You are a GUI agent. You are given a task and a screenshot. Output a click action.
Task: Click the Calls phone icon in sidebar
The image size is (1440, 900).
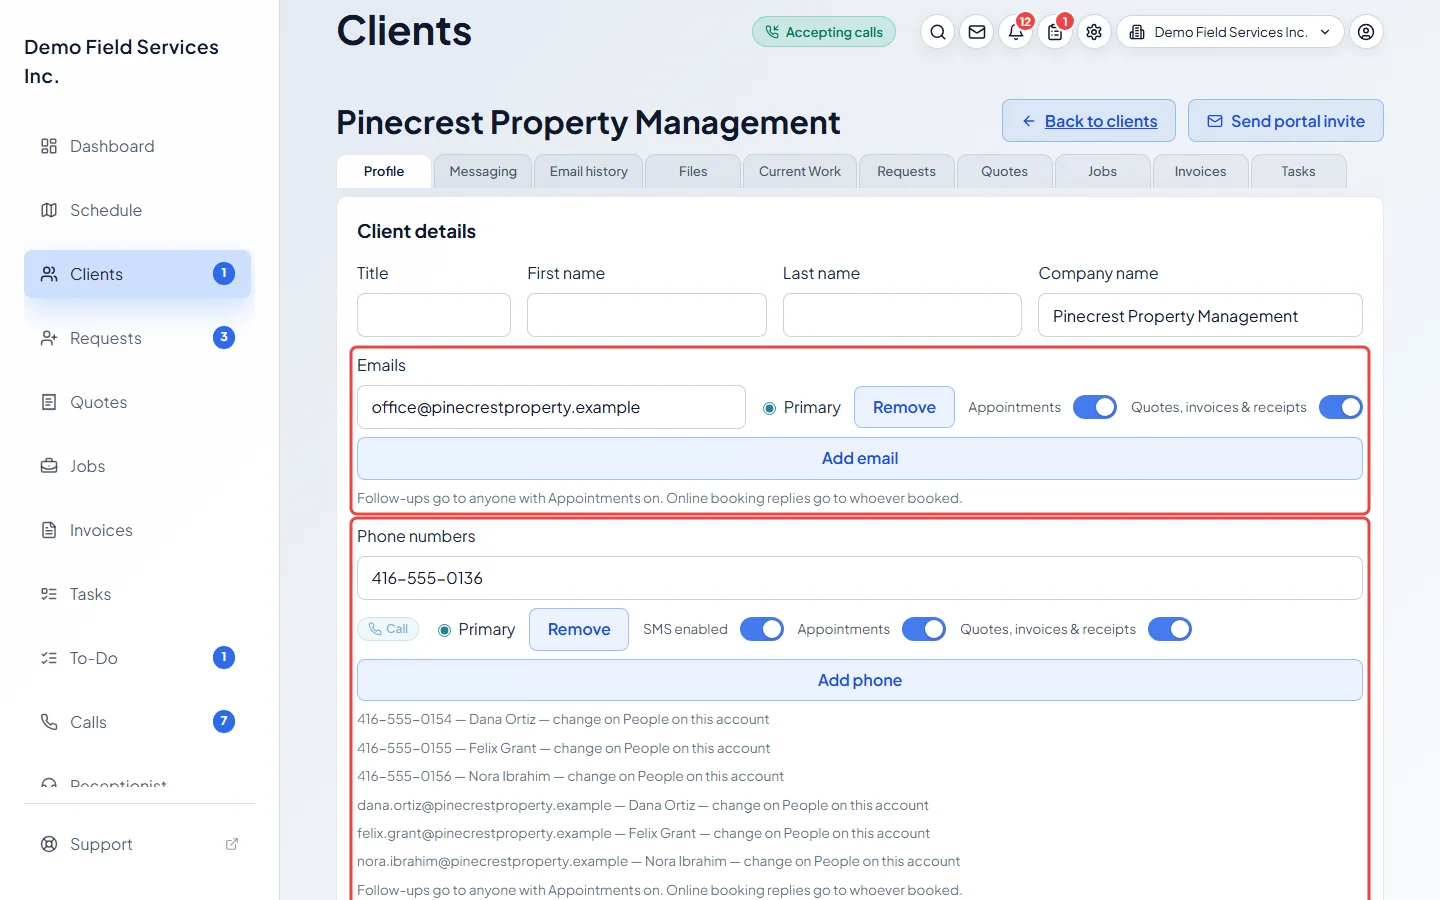(49, 722)
